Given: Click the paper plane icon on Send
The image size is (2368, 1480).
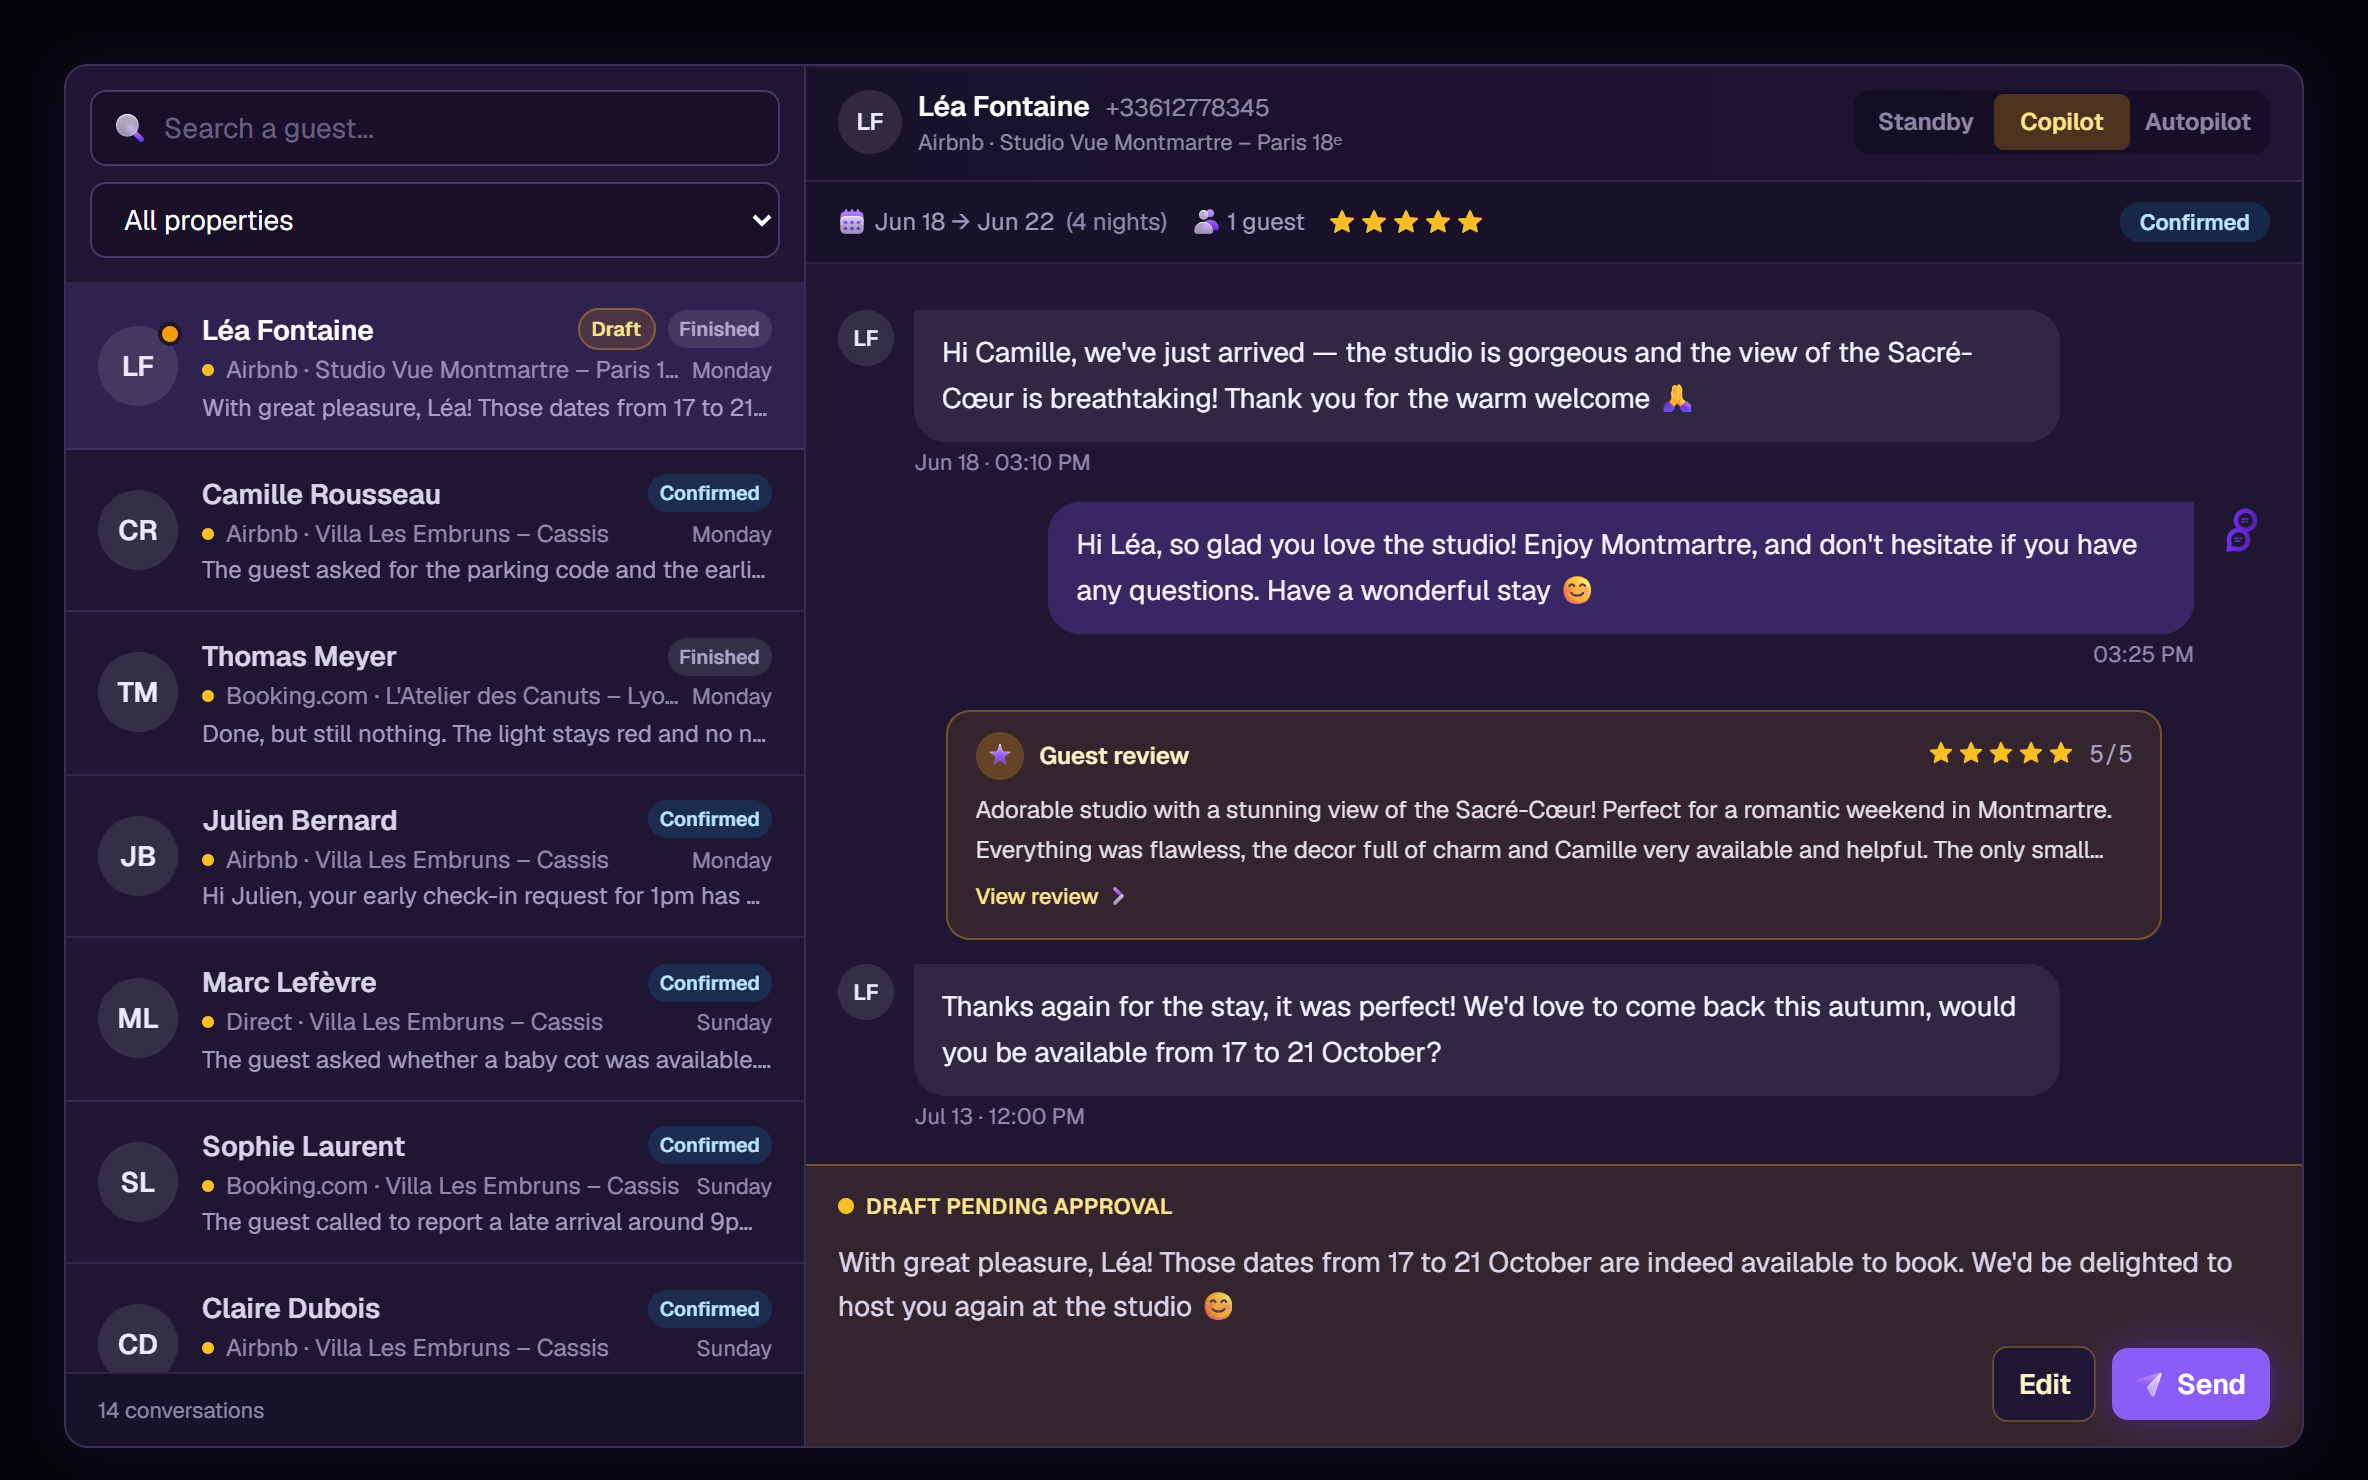Looking at the screenshot, I should [x=2150, y=1384].
